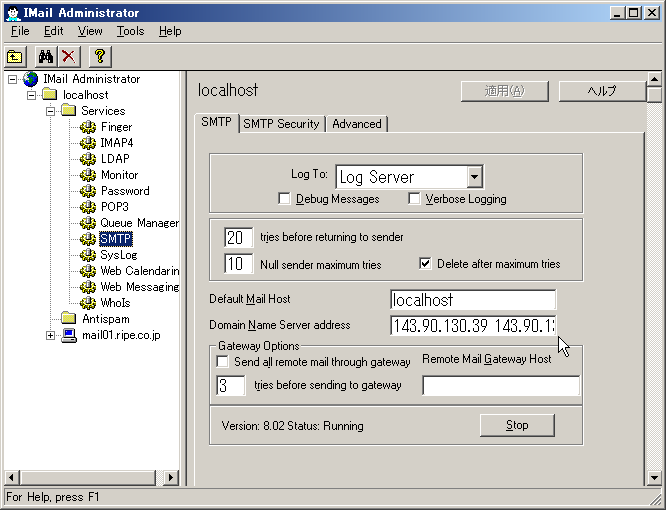Image resolution: width=666 pixels, height=510 pixels.
Task: Click the Queue Manager gear icon
Action: (x=88, y=223)
